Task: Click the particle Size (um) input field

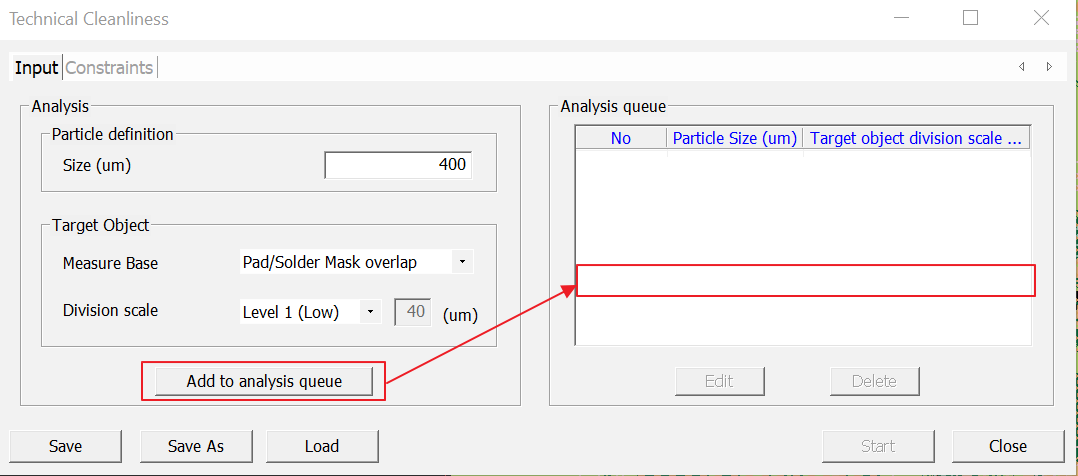Action: tap(398, 165)
